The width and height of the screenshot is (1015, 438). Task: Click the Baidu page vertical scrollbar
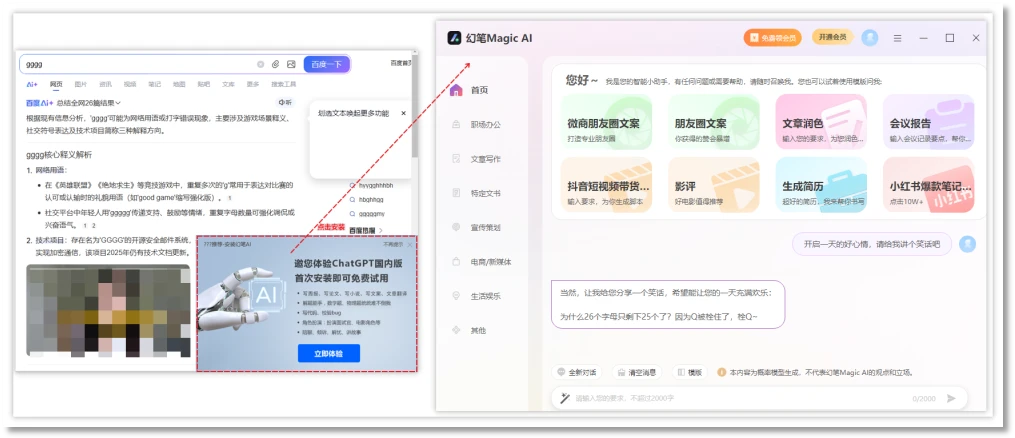pyautogui.click(x=414, y=107)
